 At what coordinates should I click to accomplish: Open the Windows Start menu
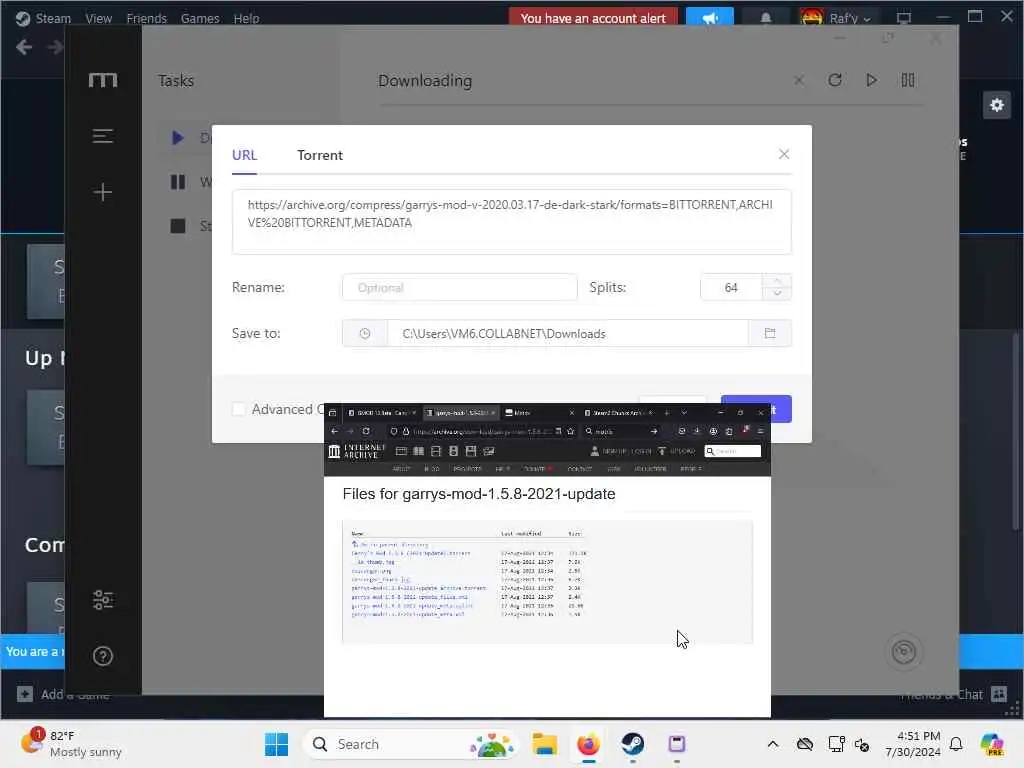(x=276, y=744)
